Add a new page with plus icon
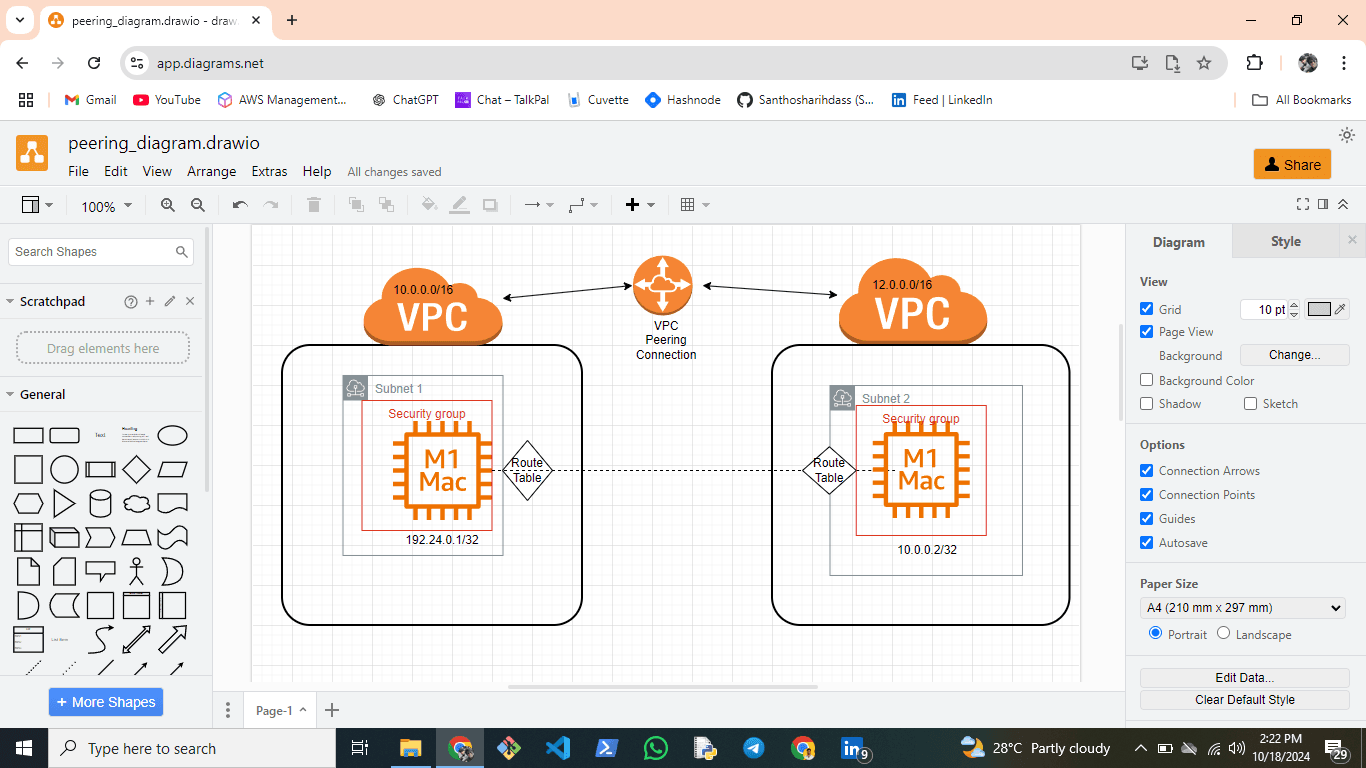1366x768 pixels. coord(333,710)
